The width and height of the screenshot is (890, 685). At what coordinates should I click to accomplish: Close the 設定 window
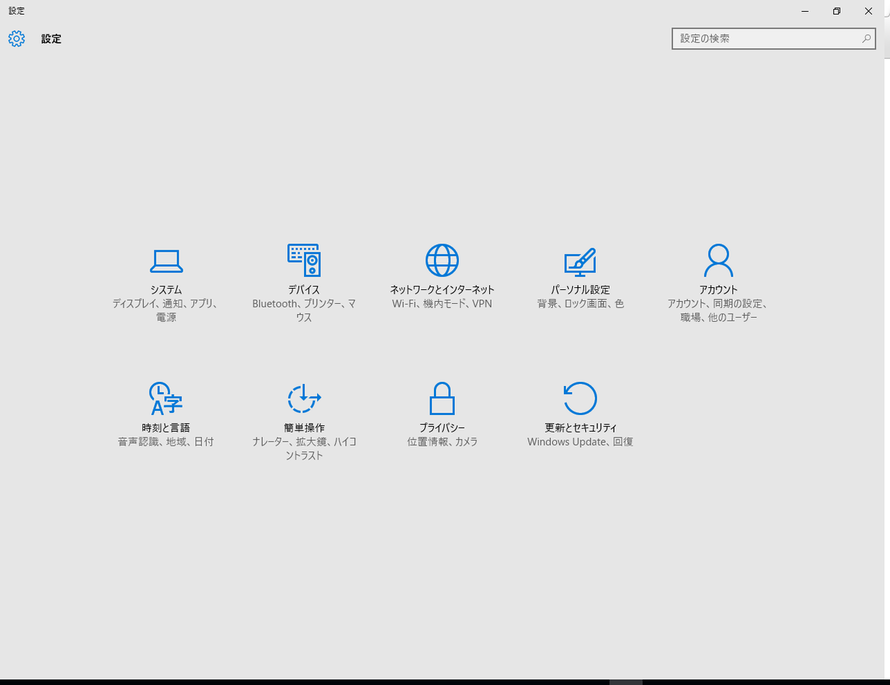(x=868, y=11)
